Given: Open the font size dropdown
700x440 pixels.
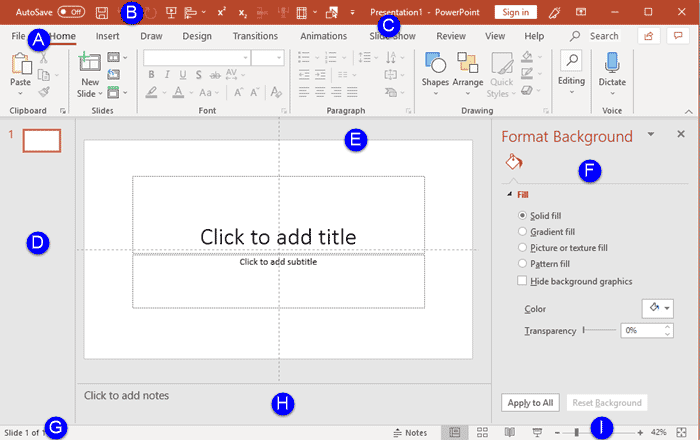Looking at the screenshot, I should (279, 58).
